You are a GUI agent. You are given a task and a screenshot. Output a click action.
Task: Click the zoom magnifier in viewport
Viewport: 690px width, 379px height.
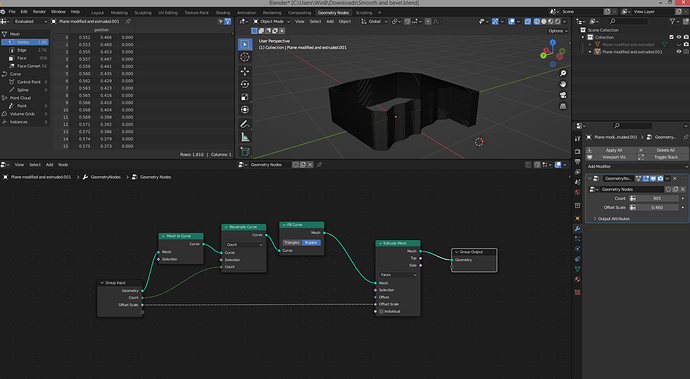point(563,73)
